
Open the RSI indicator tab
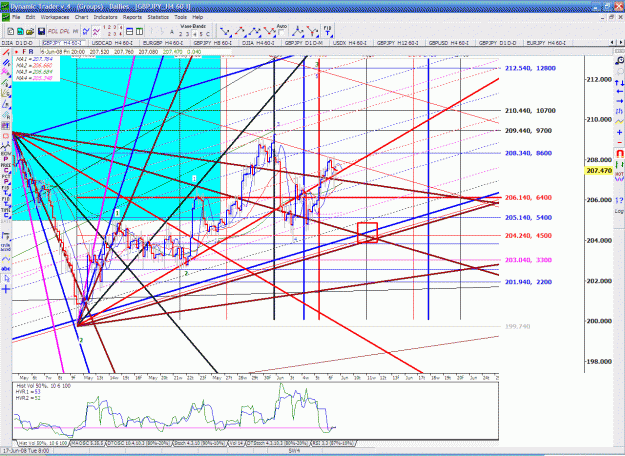[333, 443]
